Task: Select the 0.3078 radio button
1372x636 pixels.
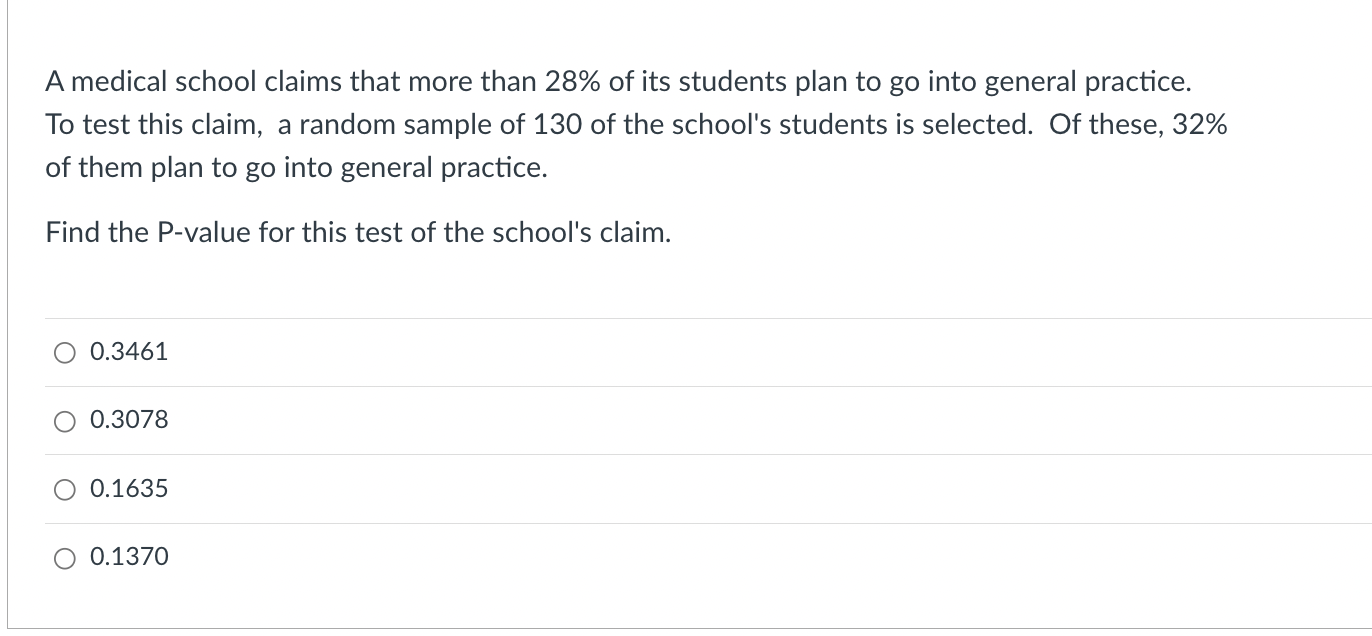Action: point(65,420)
